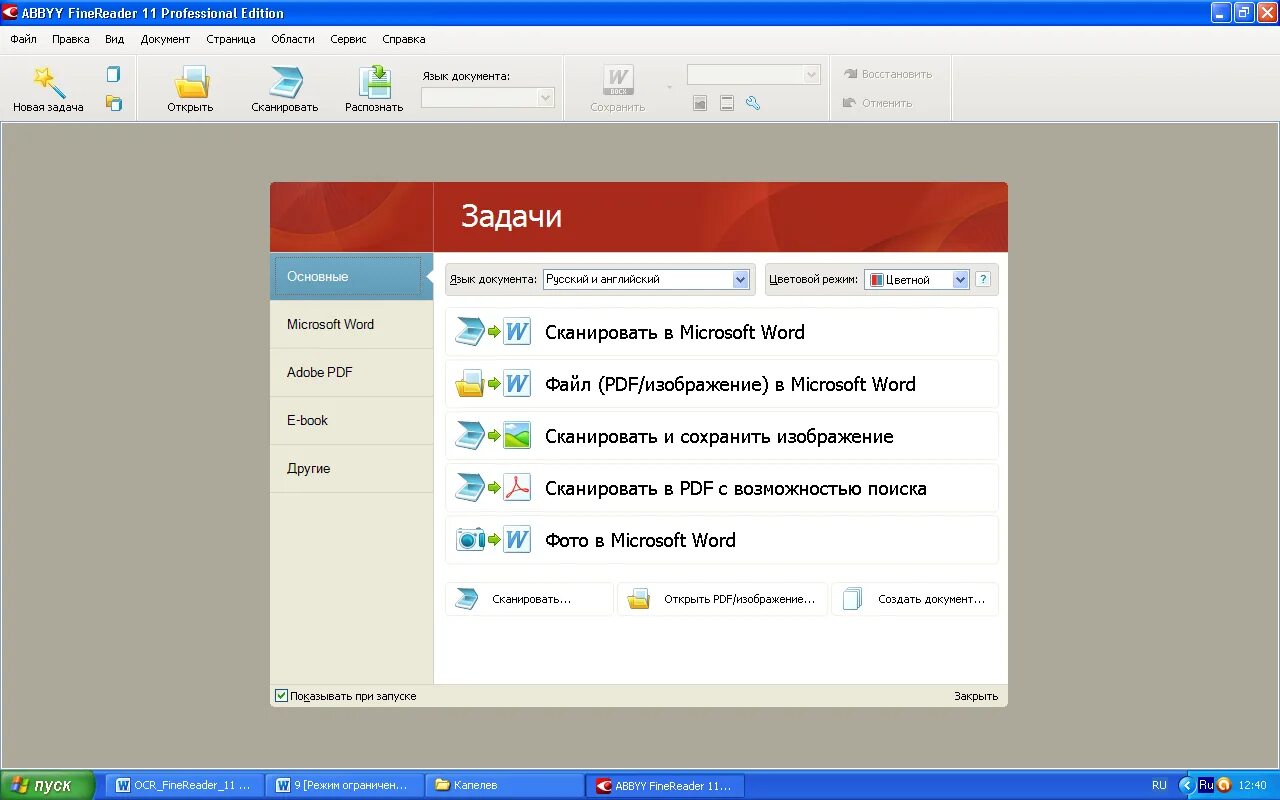Screen dimensions: 1280x800
Task: Click the RU language indicator in tray
Action: pos(1159,785)
